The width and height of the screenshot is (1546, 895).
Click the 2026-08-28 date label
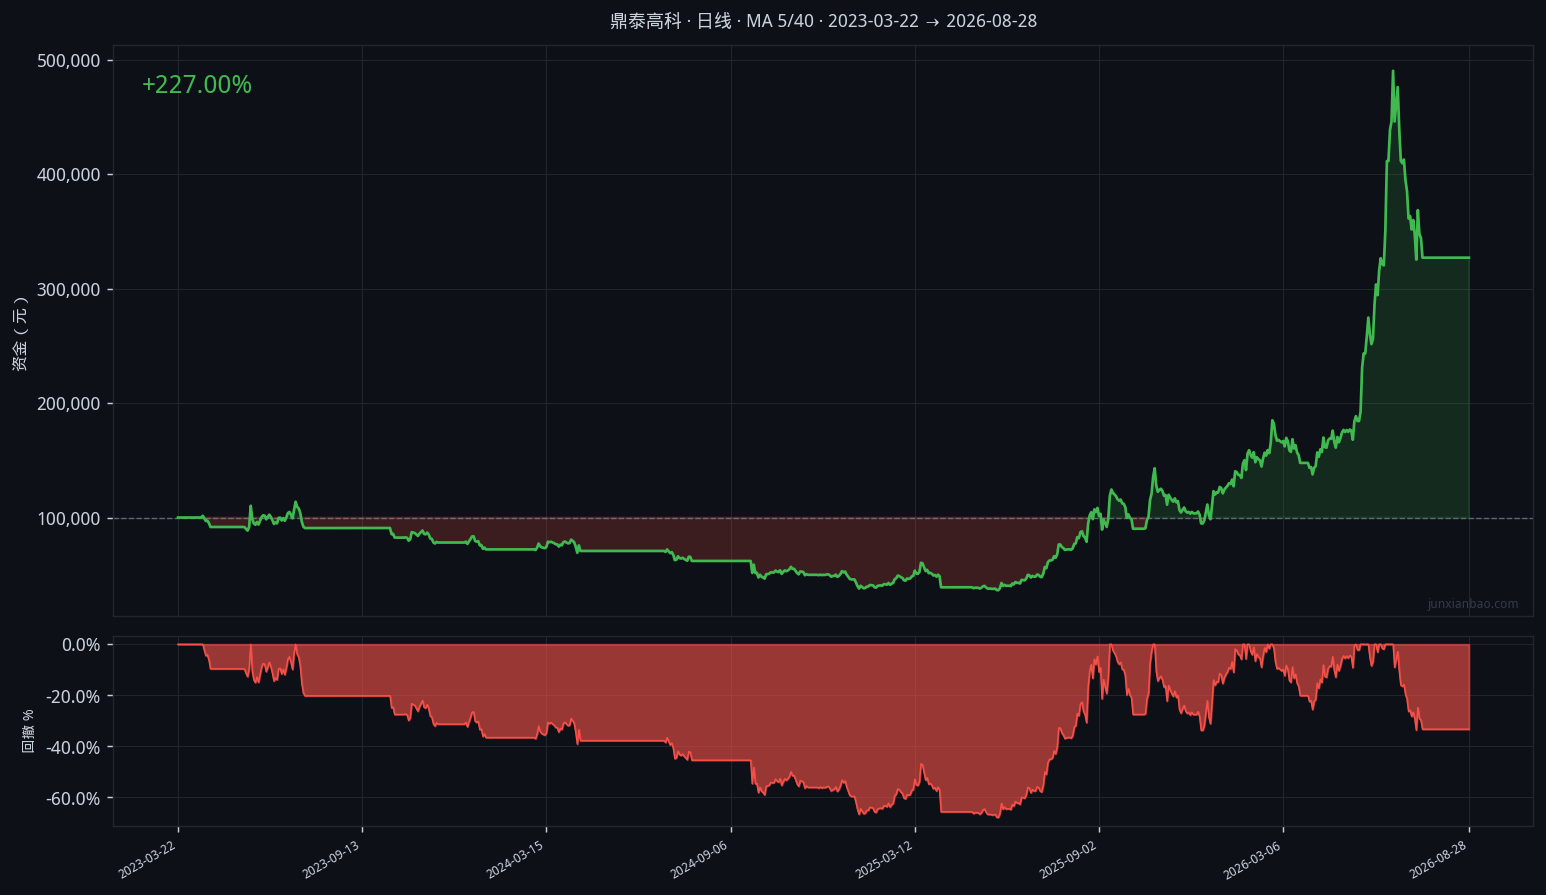click(x=1439, y=859)
